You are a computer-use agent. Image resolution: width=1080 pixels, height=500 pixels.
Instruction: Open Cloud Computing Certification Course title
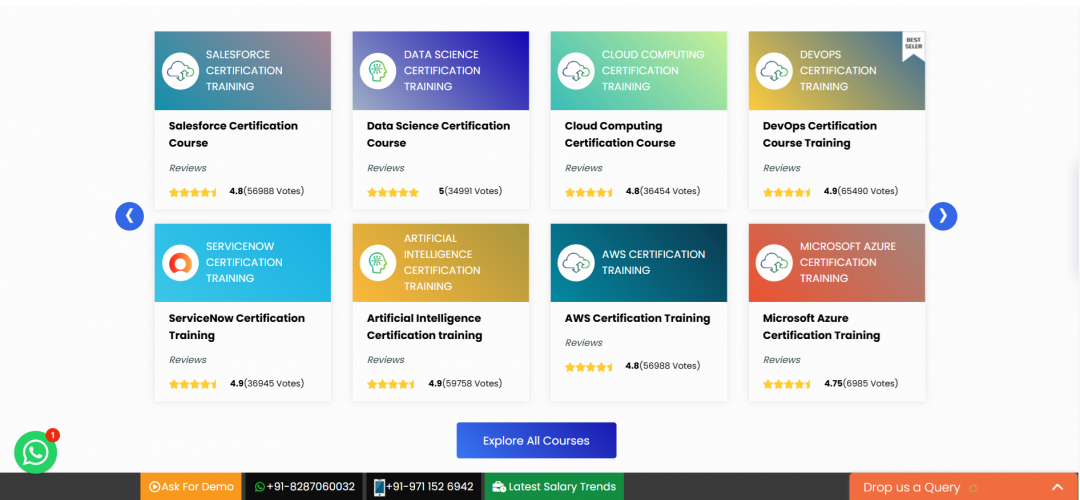pyautogui.click(x=620, y=134)
